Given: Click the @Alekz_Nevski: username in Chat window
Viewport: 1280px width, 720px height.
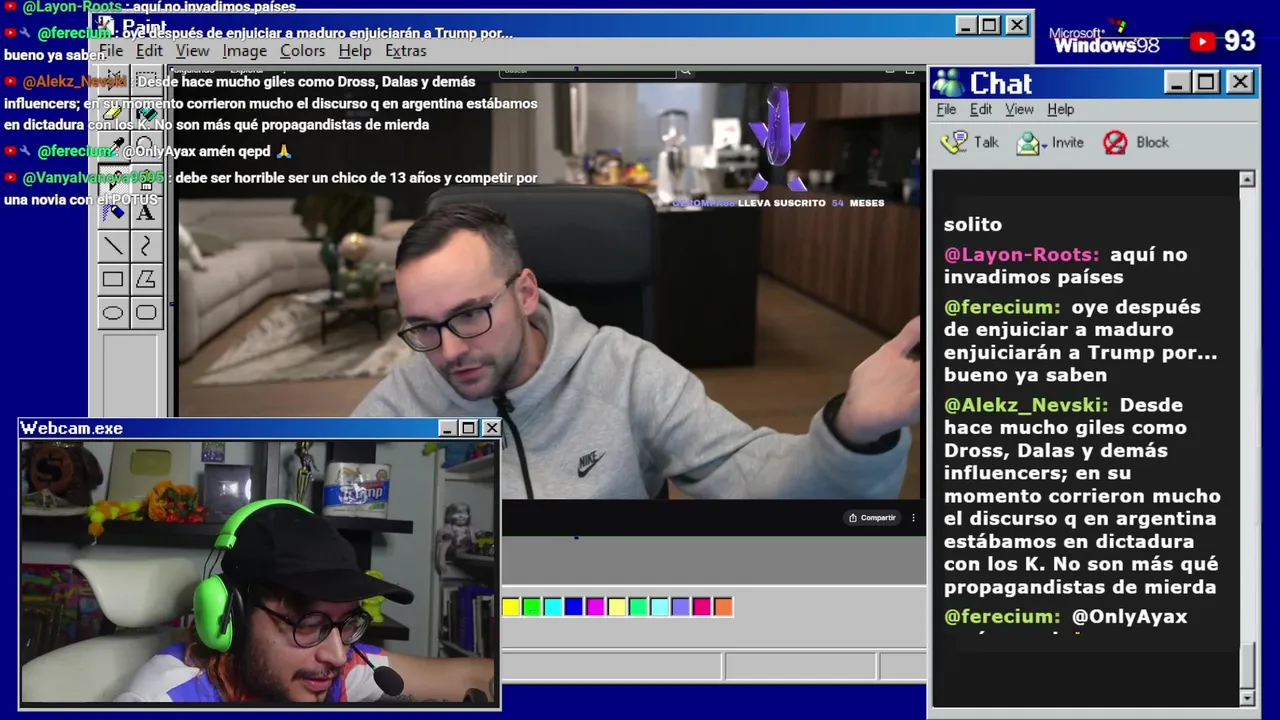Looking at the screenshot, I should point(1026,405).
